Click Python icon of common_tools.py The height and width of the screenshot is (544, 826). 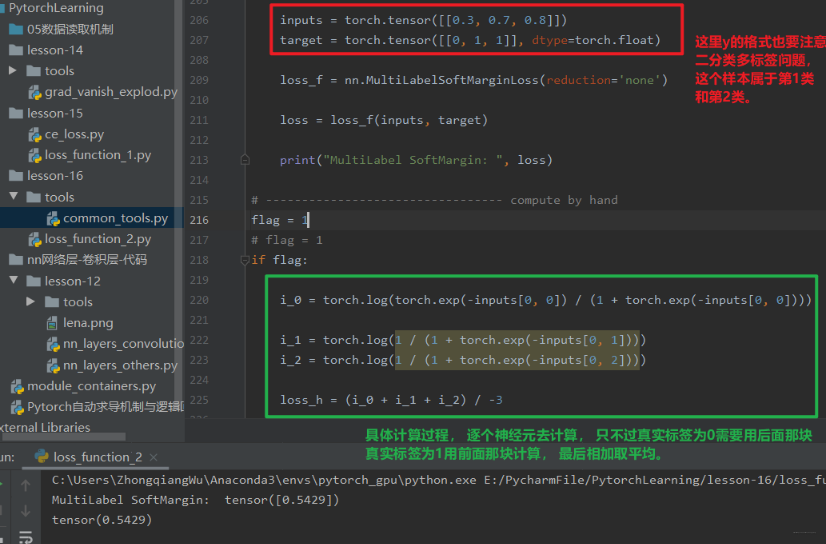pos(53,219)
